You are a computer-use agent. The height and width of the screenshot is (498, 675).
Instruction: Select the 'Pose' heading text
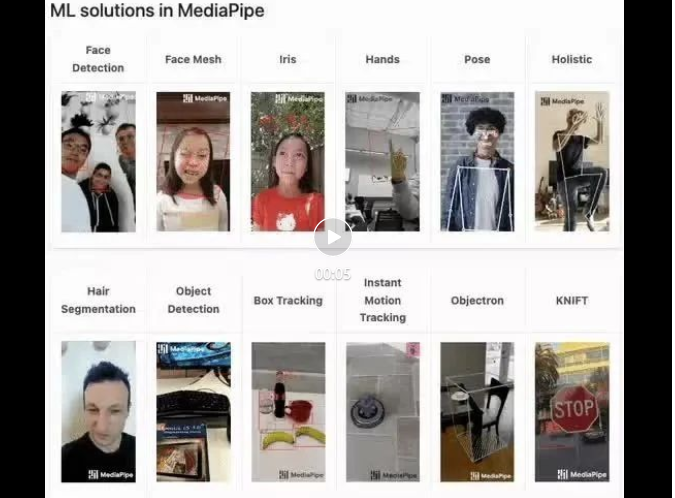[x=477, y=59]
